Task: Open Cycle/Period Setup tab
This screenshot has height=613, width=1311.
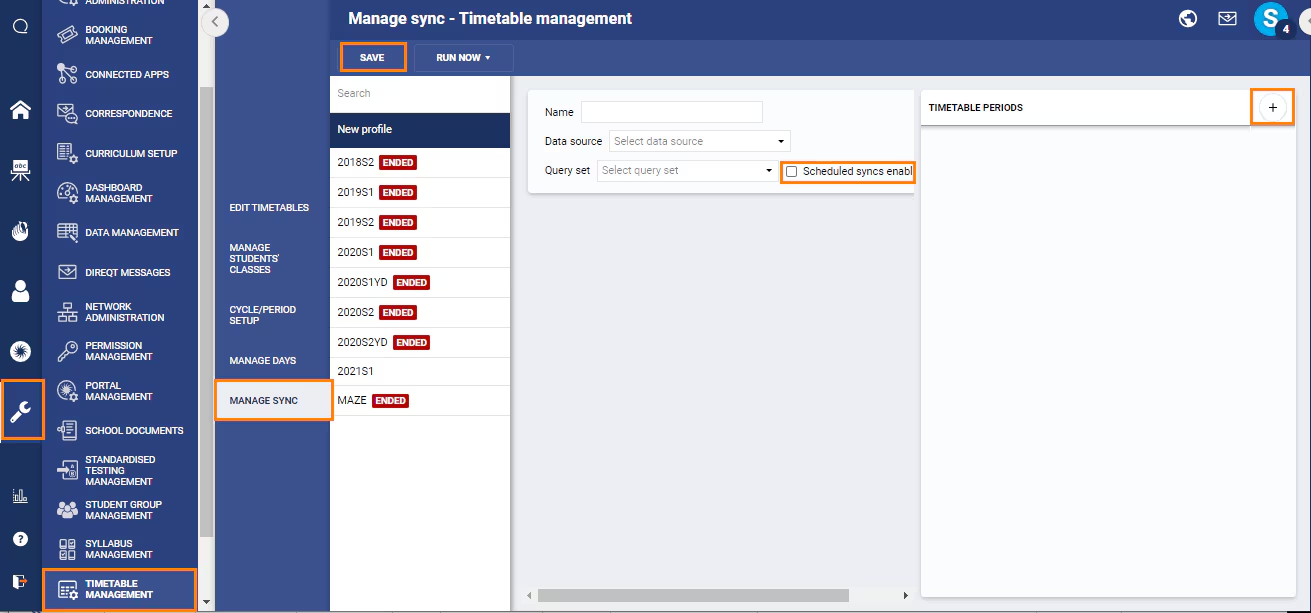Action: coord(263,315)
